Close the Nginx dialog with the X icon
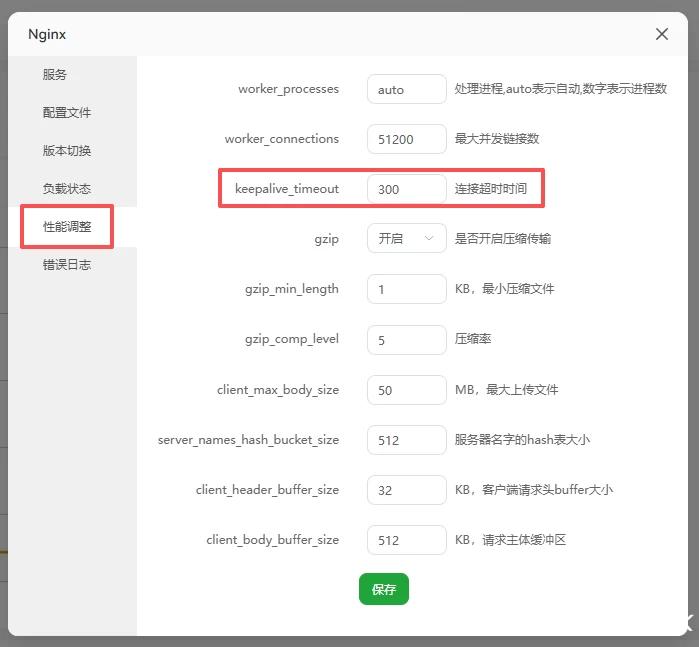 (x=662, y=34)
